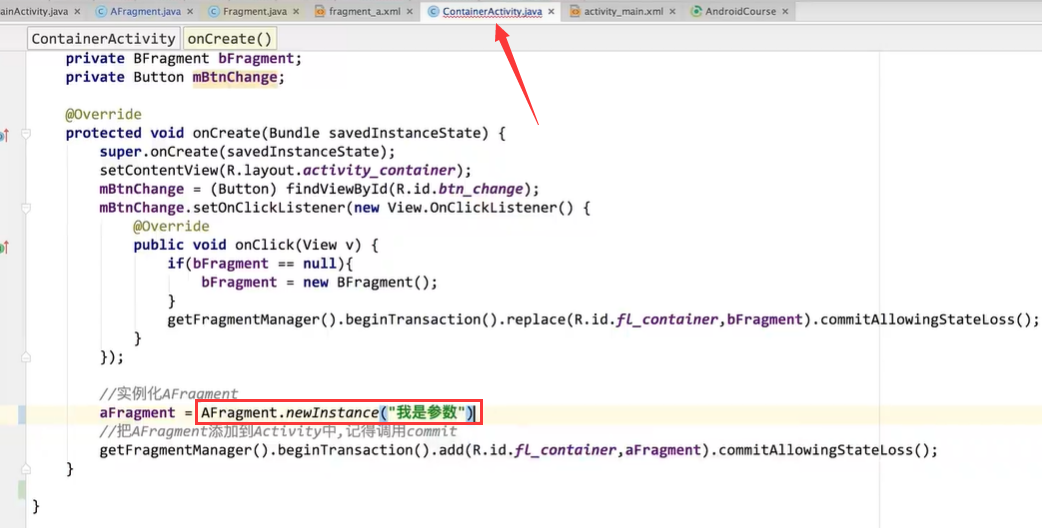Image resolution: width=1042 pixels, height=528 pixels.
Task: Click the AFragment.java class file icon
Action: pos(102,11)
